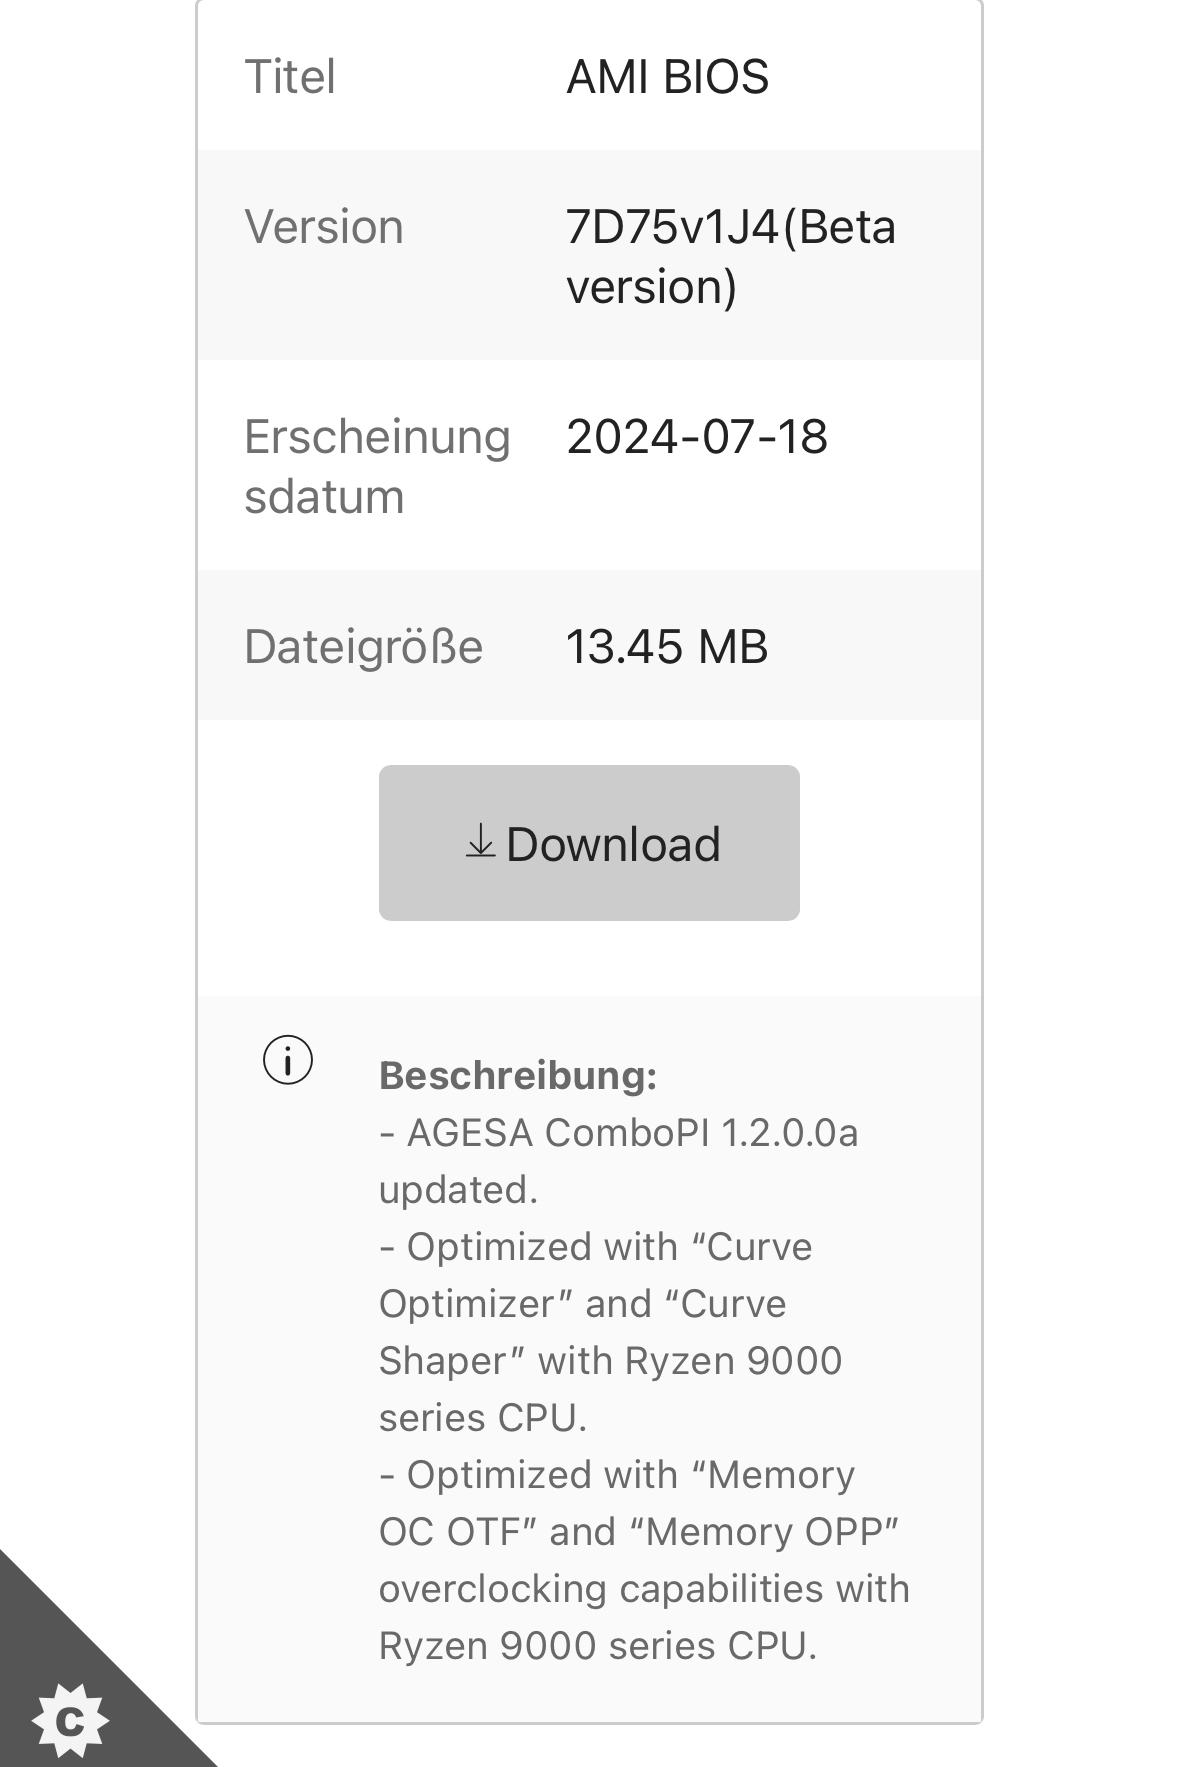Image resolution: width=1179 pixels, height=1767 pixels.
Task: Click the "overclocking capabilities with" line
Action: 644,1589
